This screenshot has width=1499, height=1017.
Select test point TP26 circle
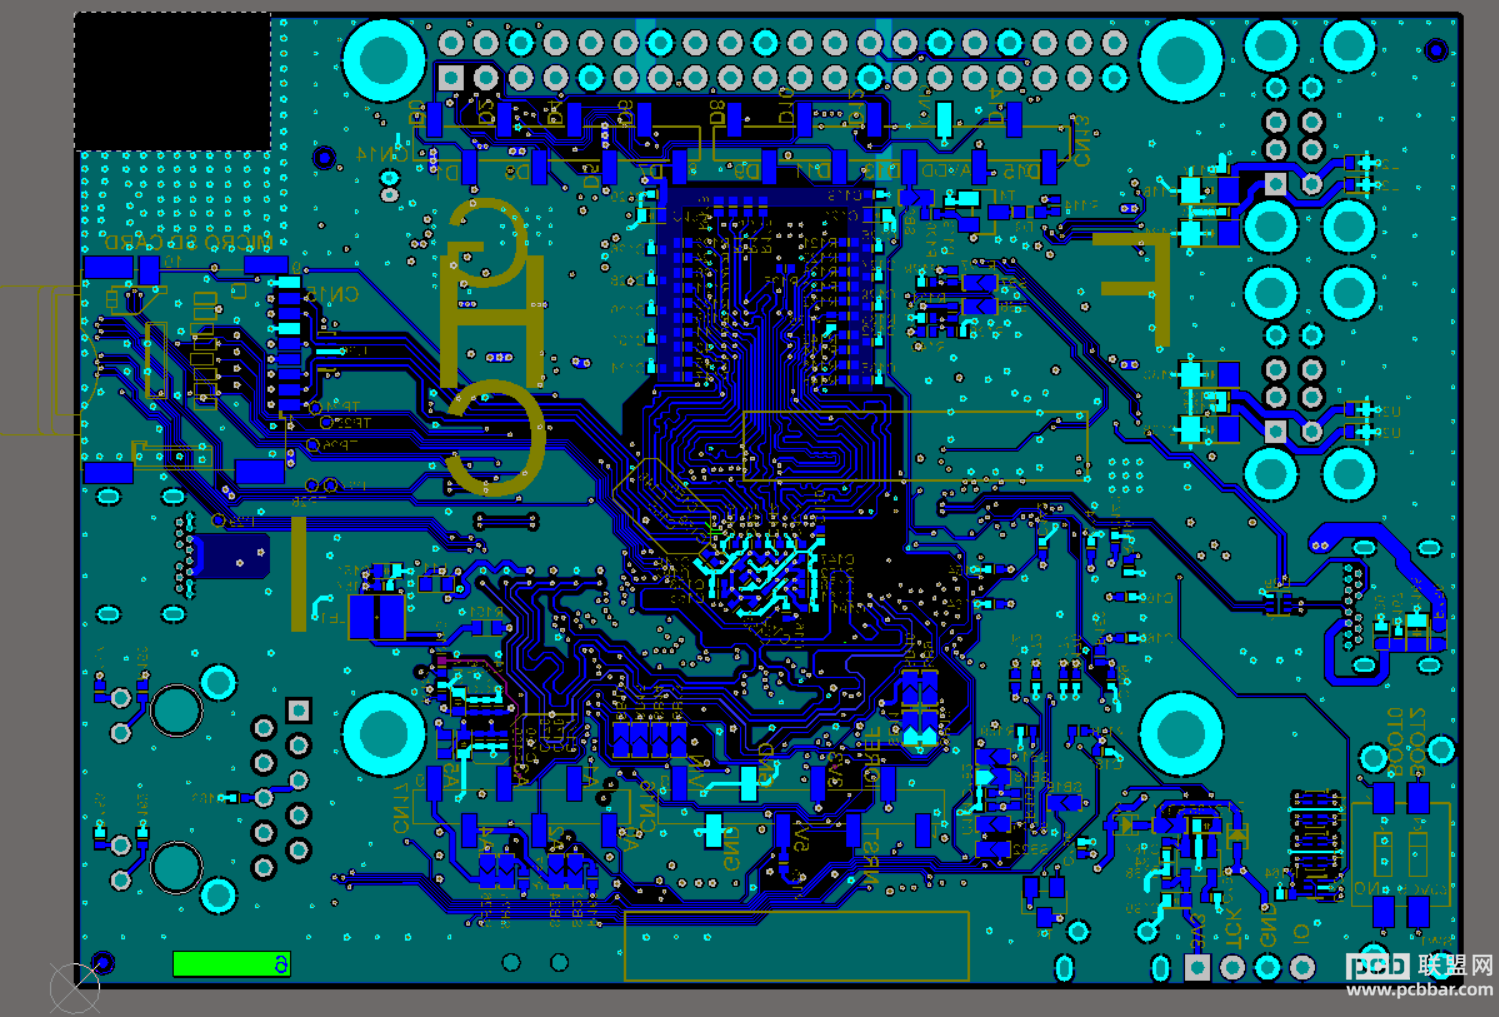[313, 445]
